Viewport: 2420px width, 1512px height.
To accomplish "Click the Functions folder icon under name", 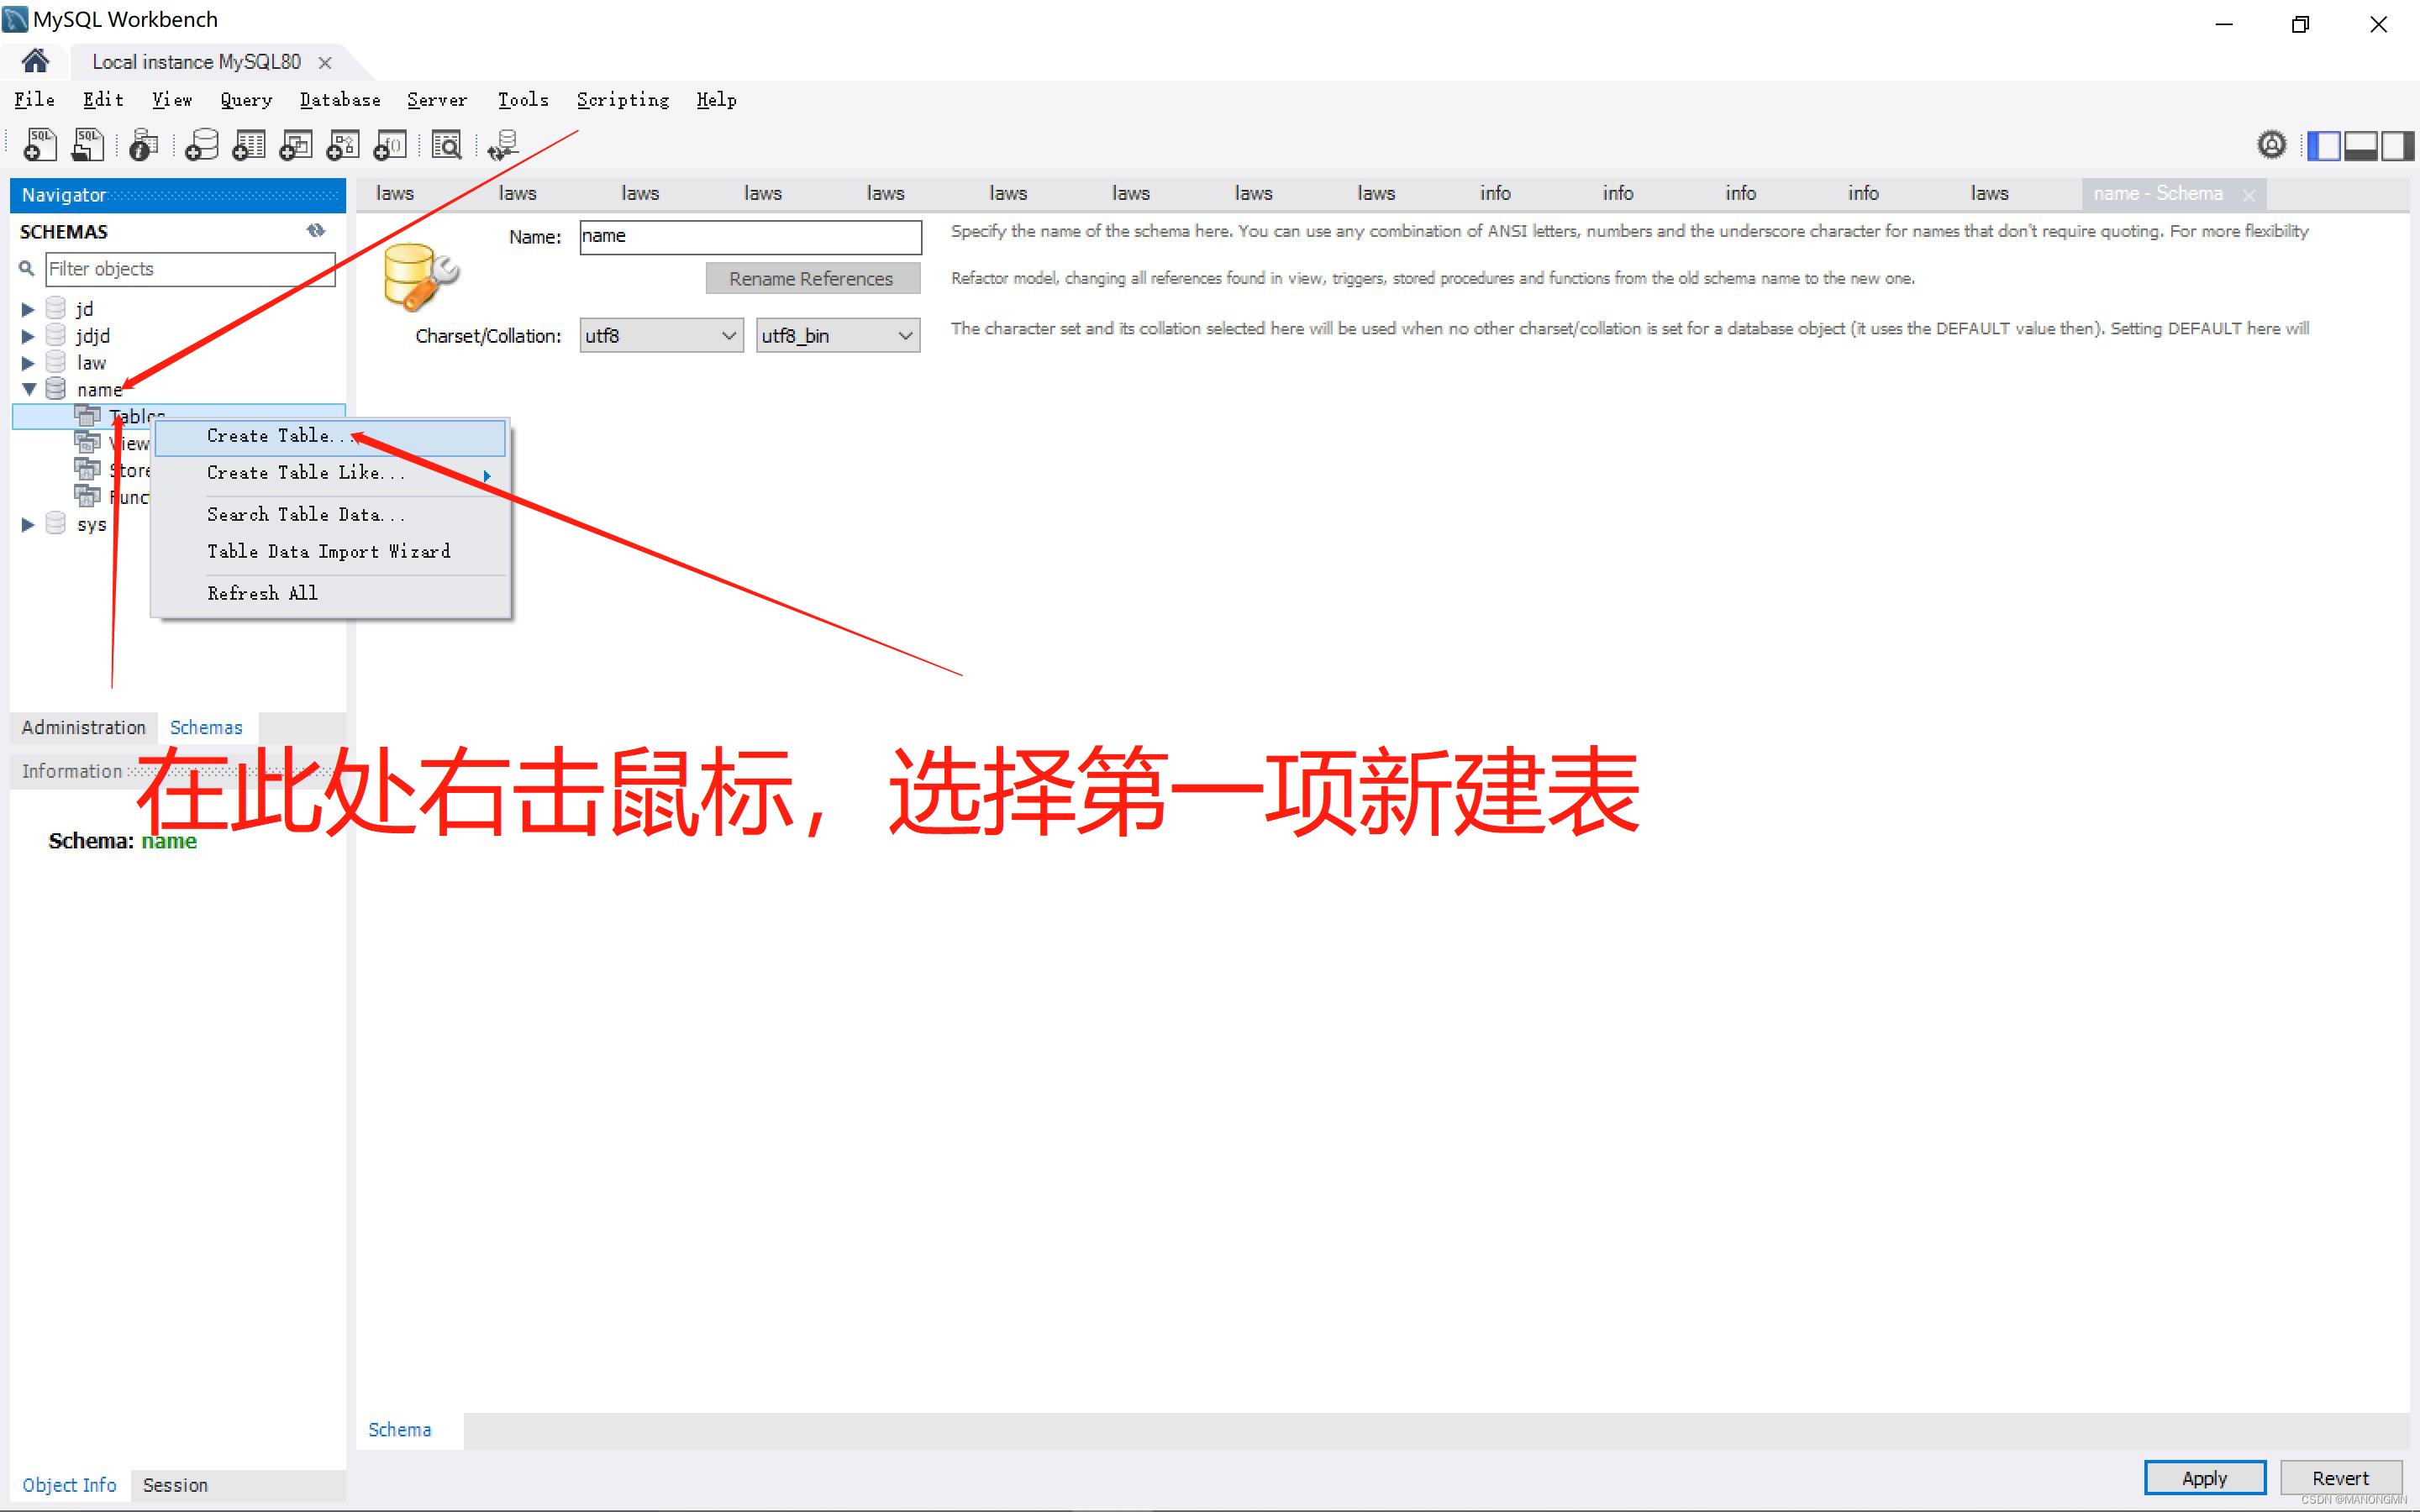I will tap(88, 496).
